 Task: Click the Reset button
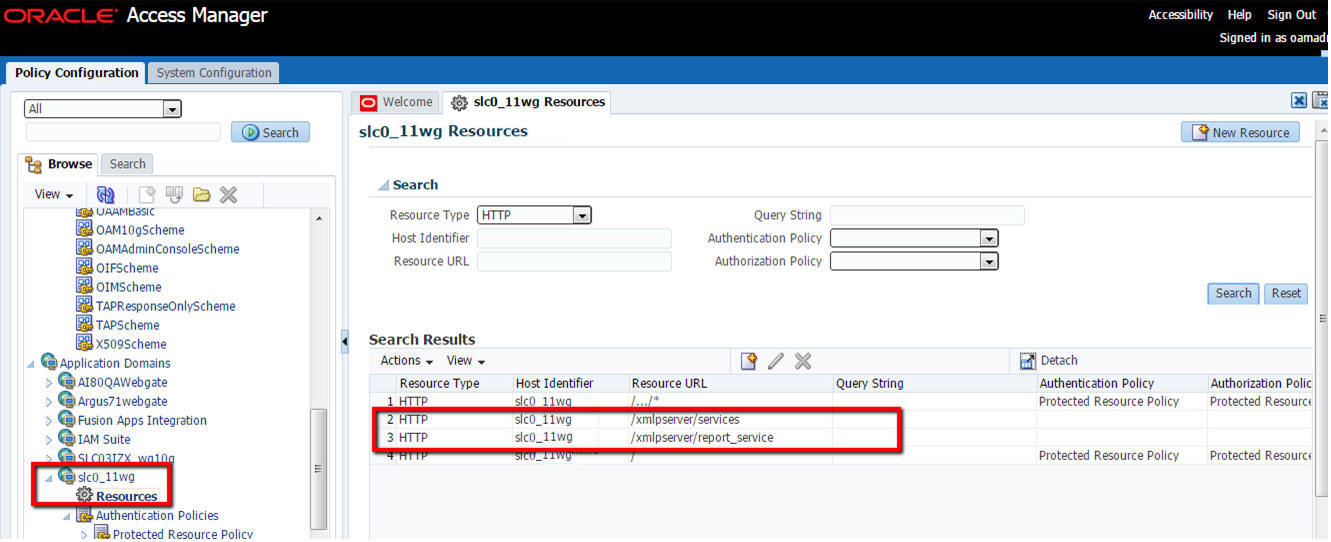[x=1286, y=293]
